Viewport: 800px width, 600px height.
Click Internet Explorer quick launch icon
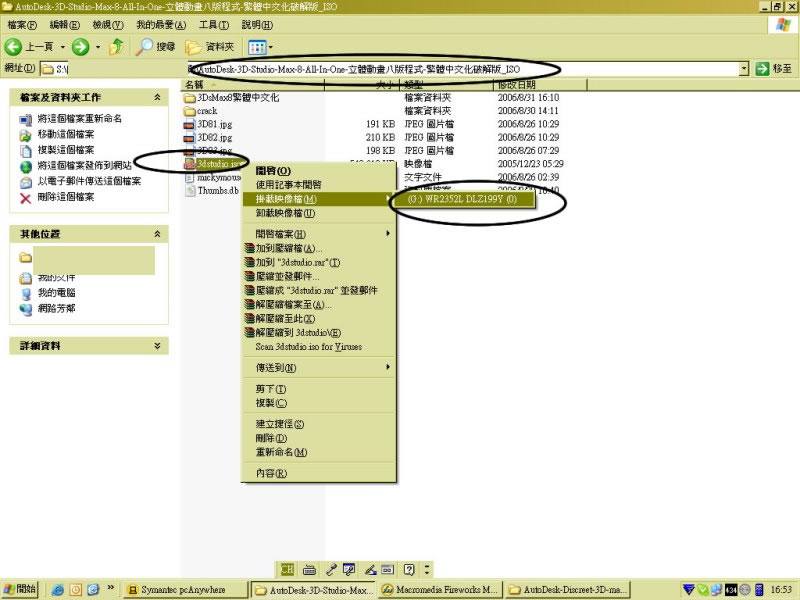point(58,590)
